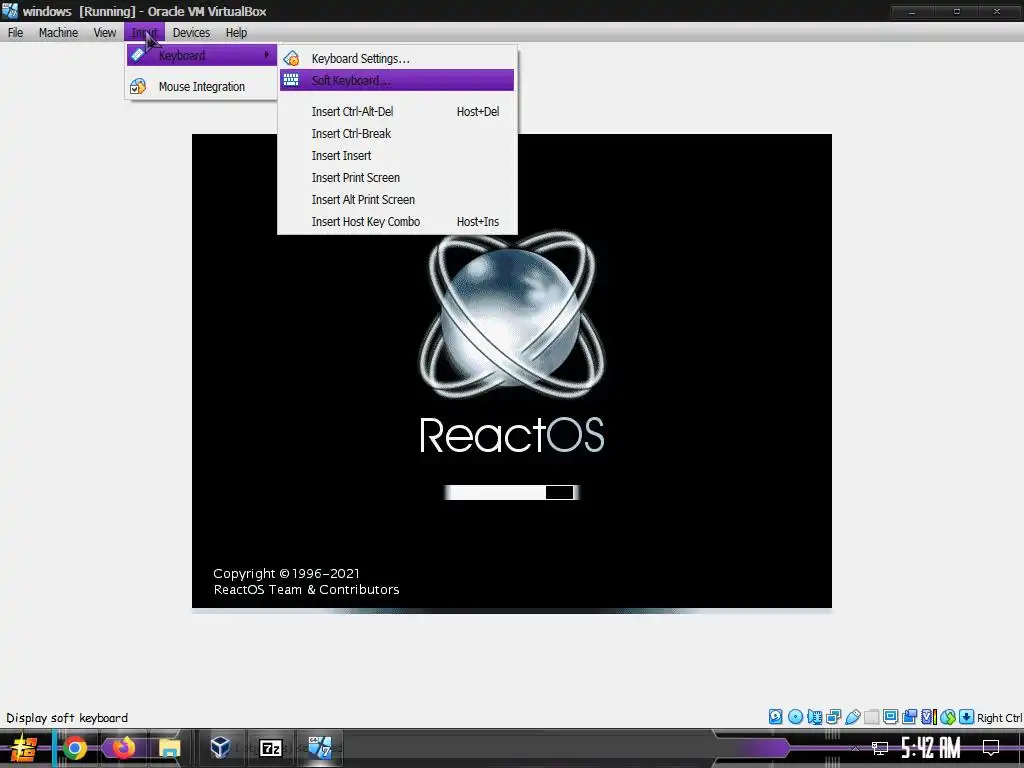Launch Chrome from the taskbar

[x=74, y=748]
